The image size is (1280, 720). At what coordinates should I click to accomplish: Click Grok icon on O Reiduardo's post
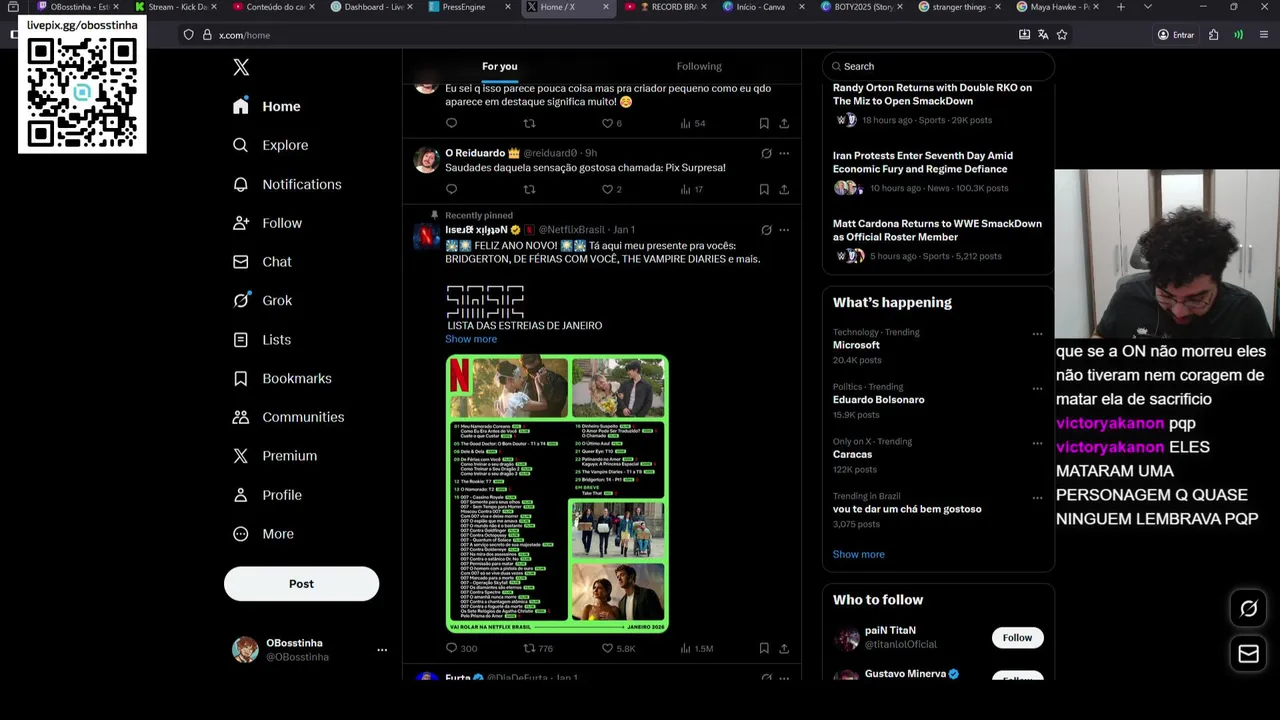click(x=766, y=153)
